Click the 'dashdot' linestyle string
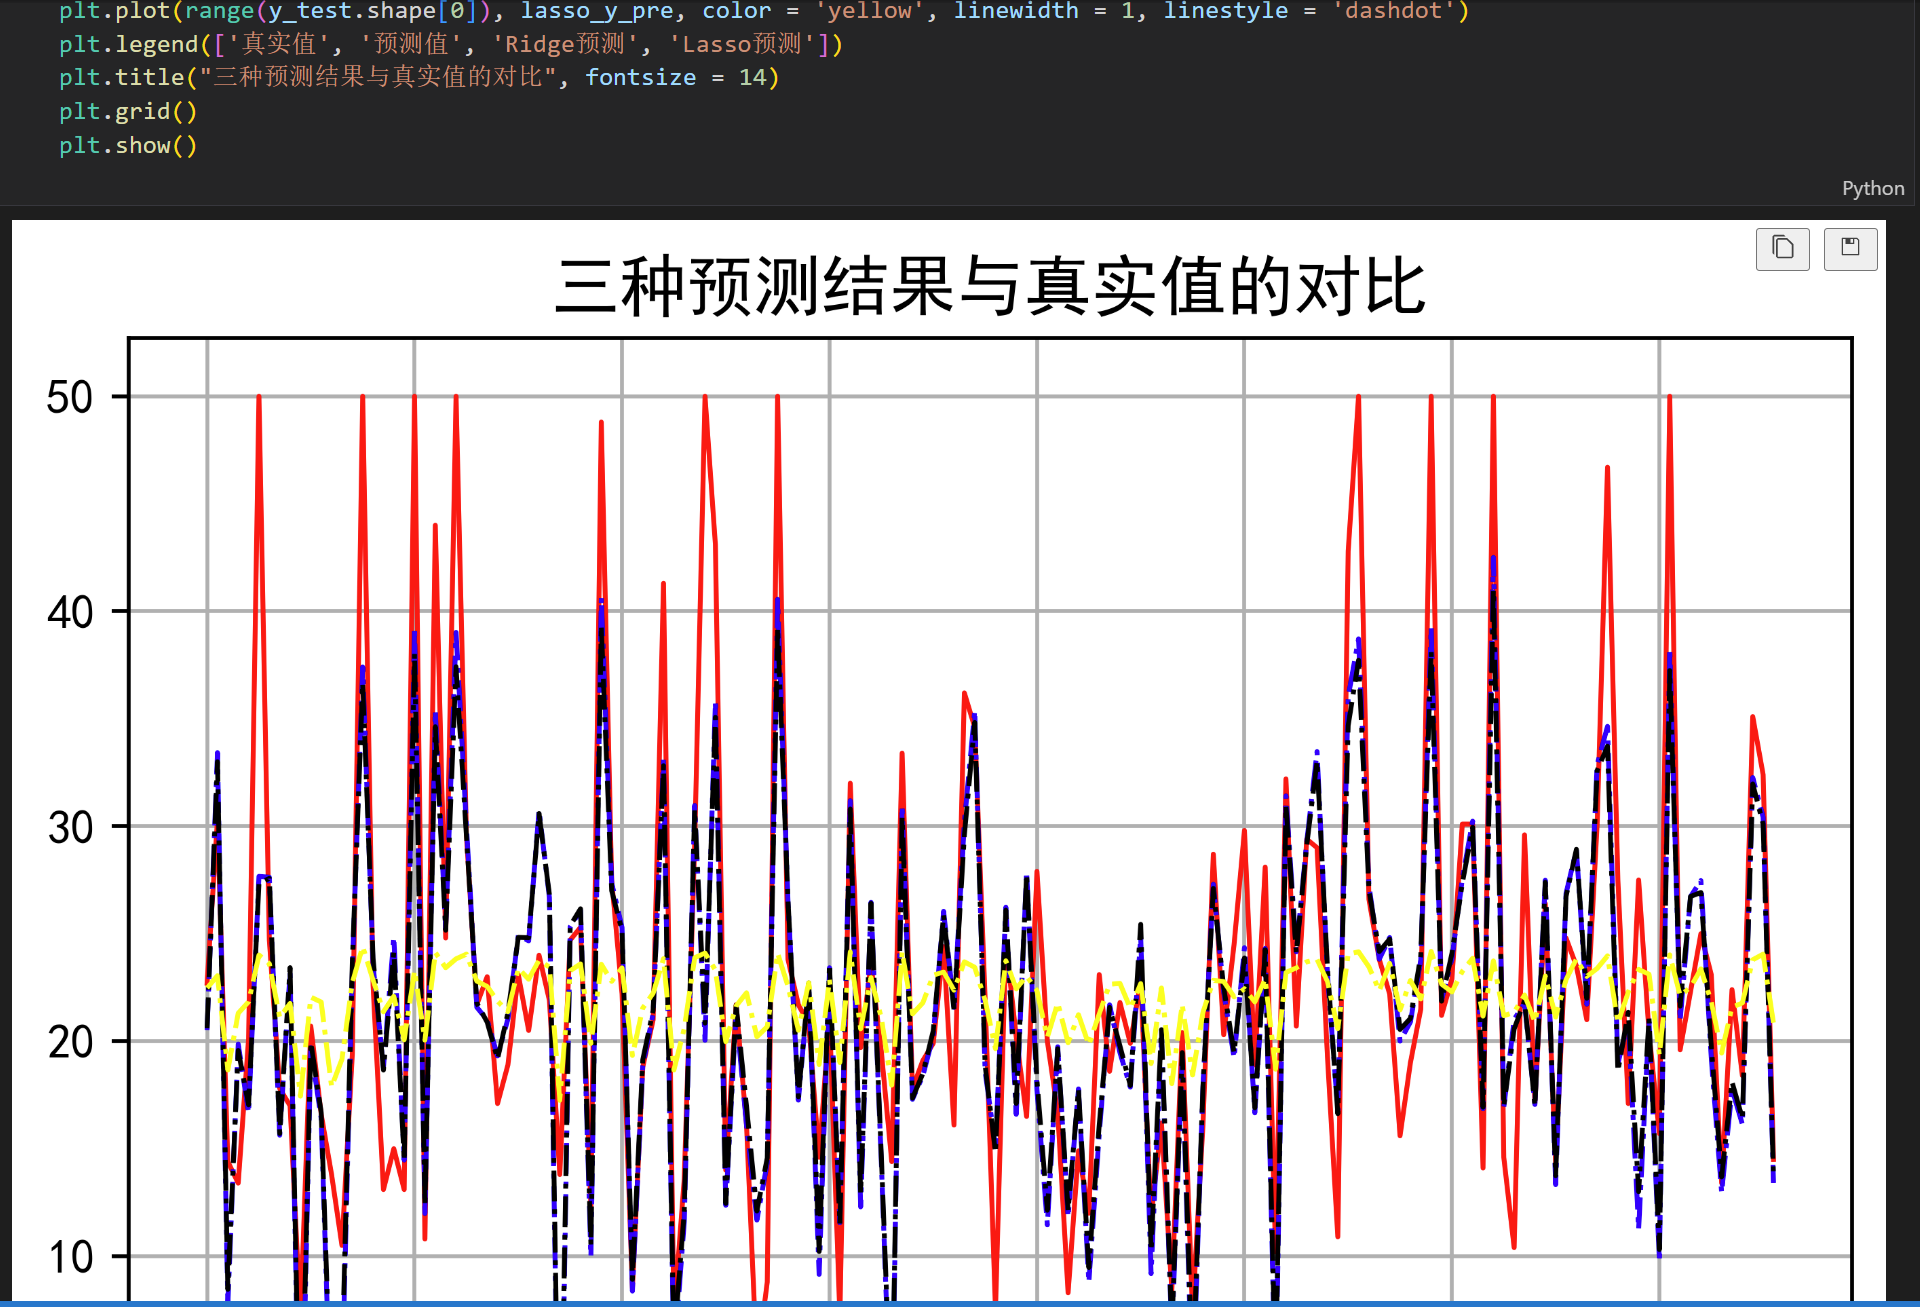Image resolution: width=1920 pixels, height=1307 pixels. 1394,11
